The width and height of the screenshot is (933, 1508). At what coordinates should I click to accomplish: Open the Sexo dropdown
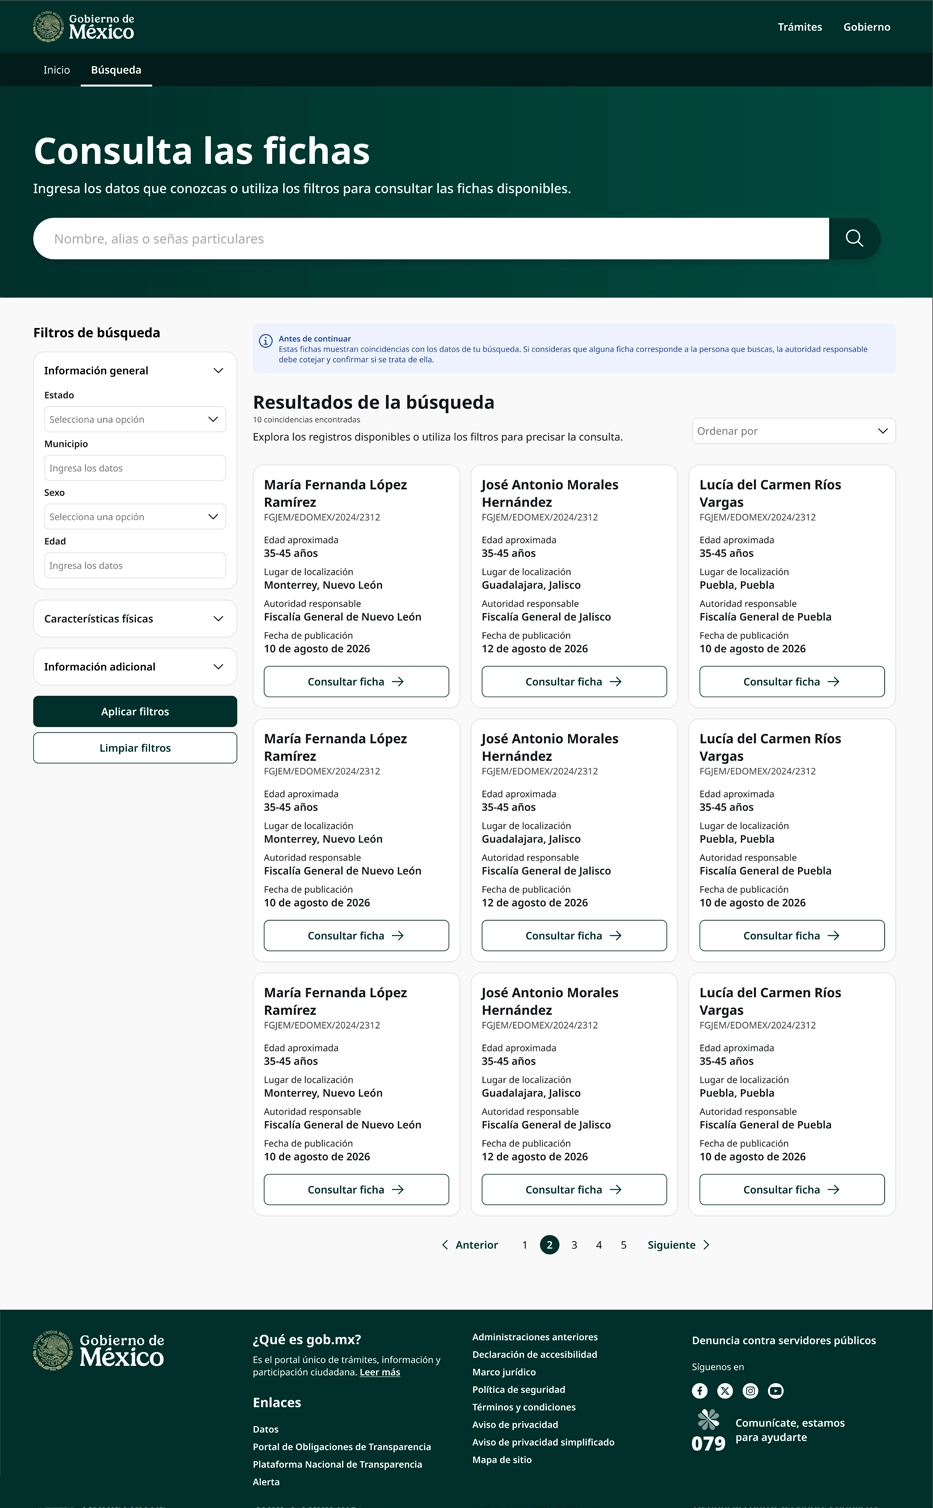coord(135,517)
